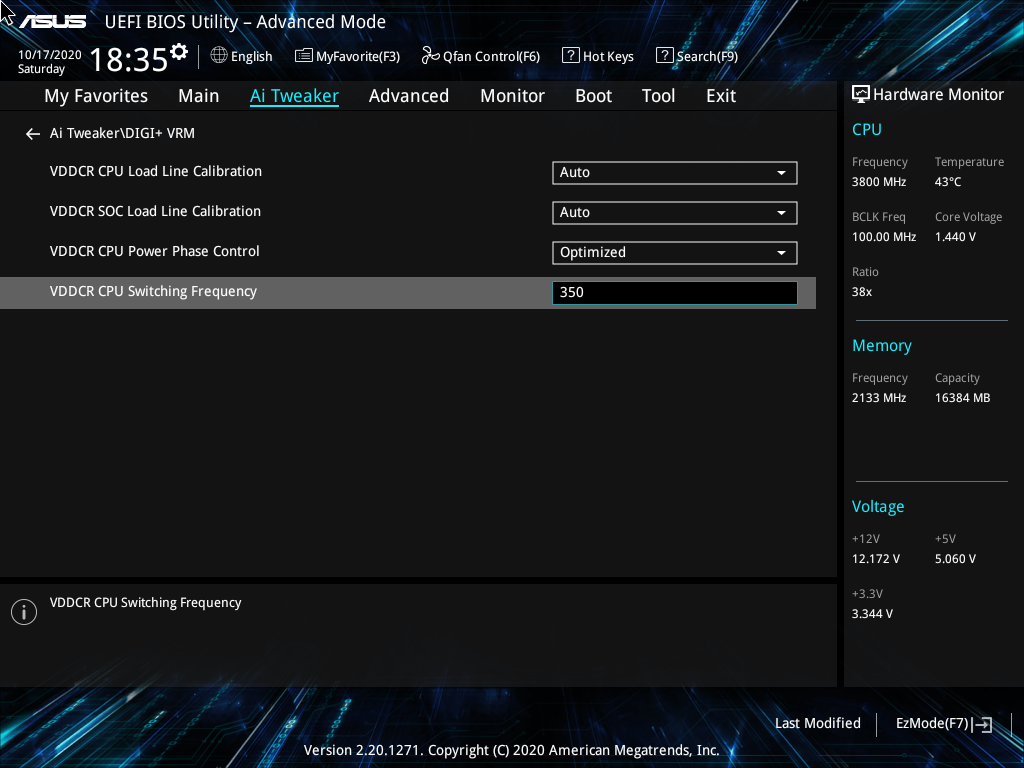Click the gear icon beside the clock
This screenshot has width=1024, height=768.
[179, 51]
